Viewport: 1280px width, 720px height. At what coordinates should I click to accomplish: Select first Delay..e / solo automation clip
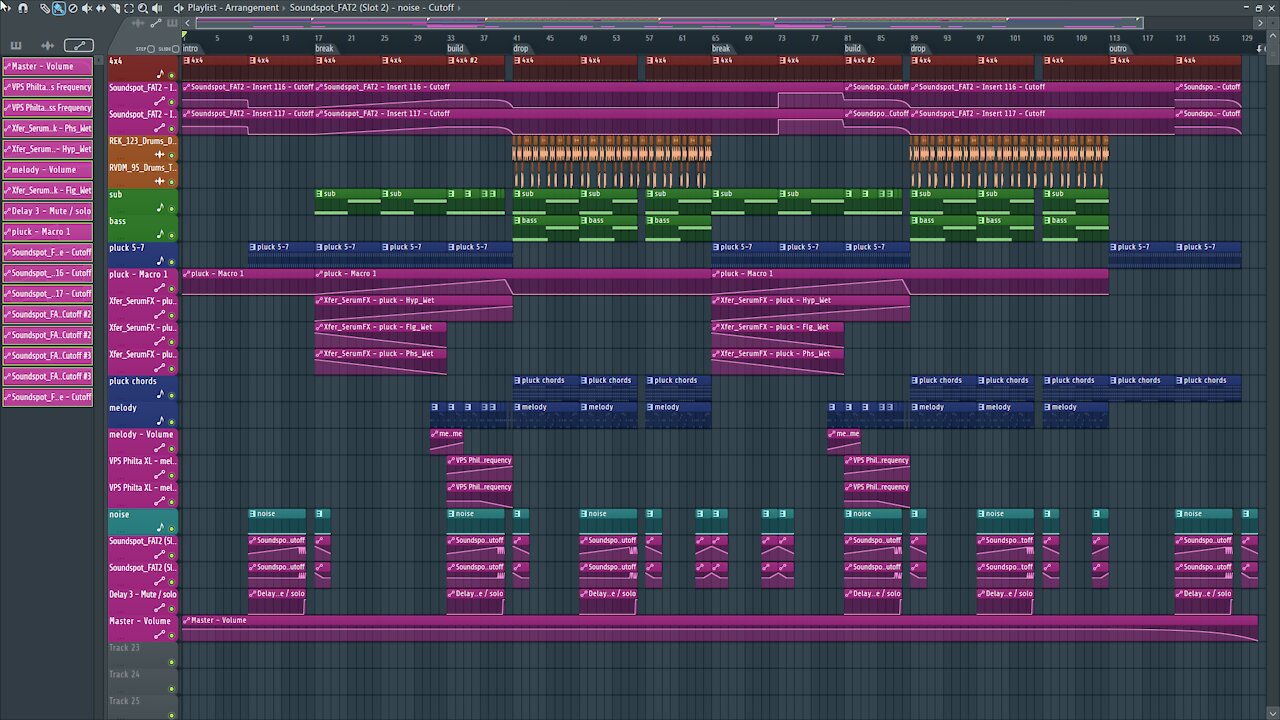point(277,600)
